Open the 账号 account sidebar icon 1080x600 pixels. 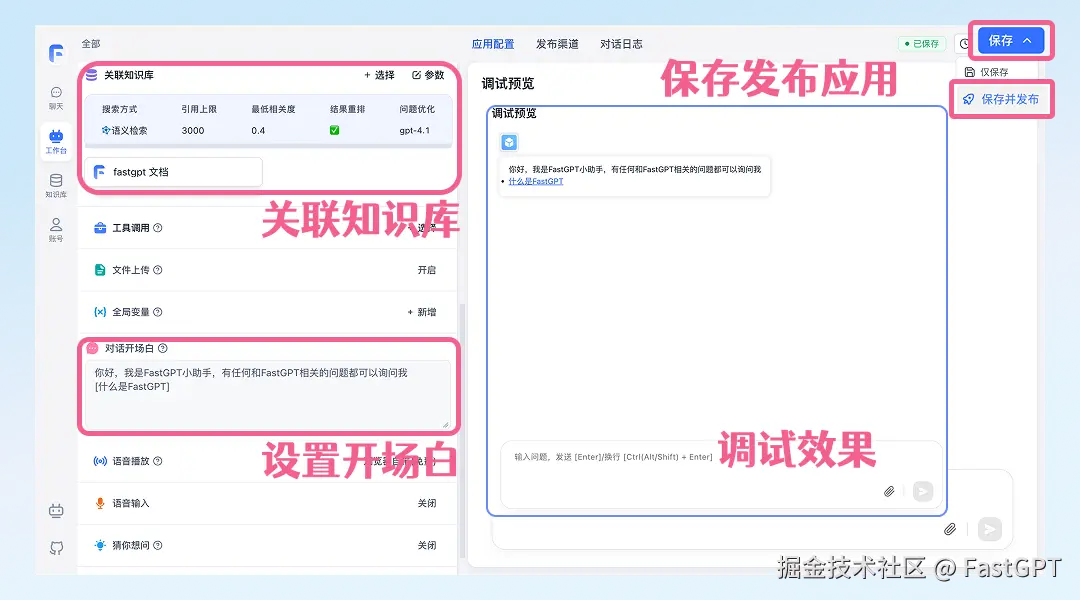56,230
